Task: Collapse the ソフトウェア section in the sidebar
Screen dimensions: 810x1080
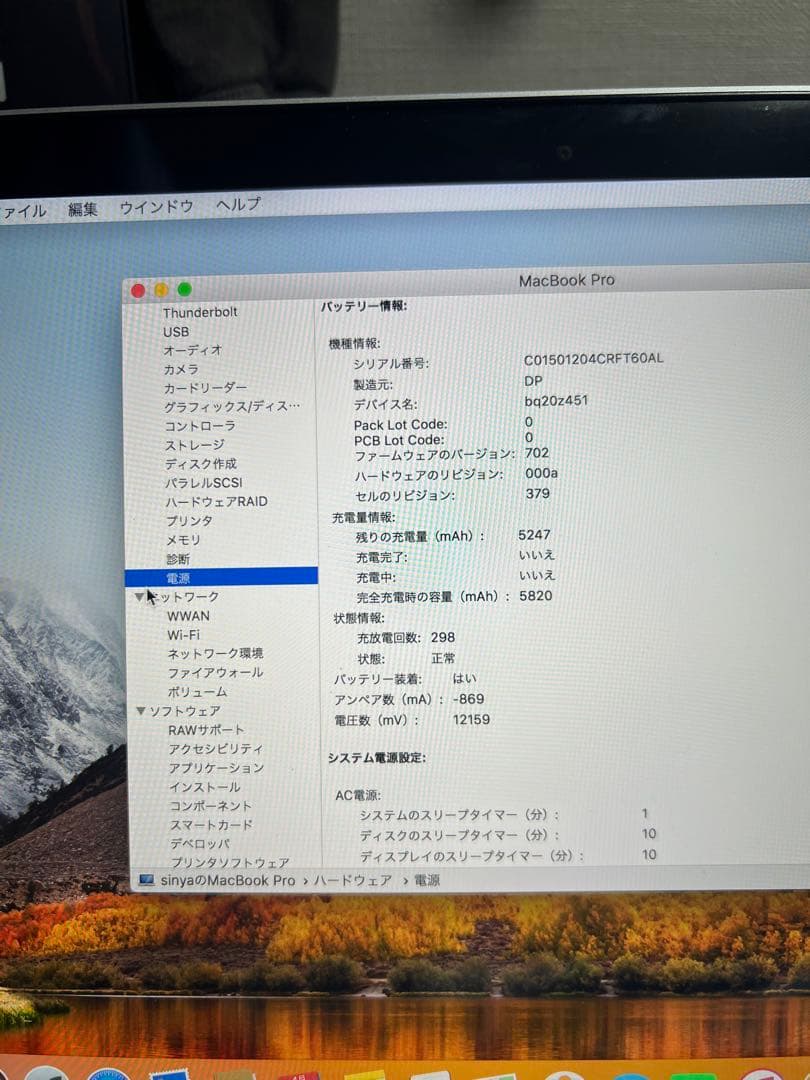Action: (141, 710)
